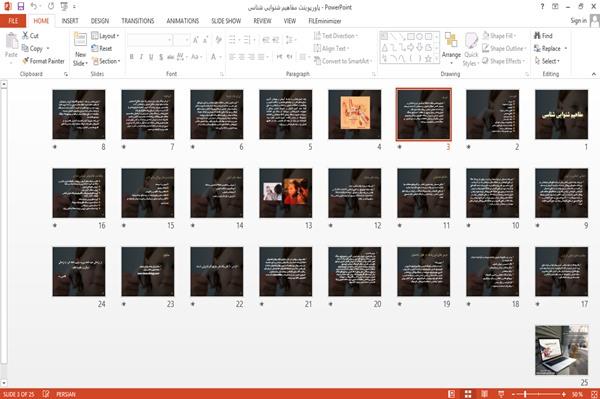Click Decrease Font Size icon
600x399 pixels.
tap(205, 40)
